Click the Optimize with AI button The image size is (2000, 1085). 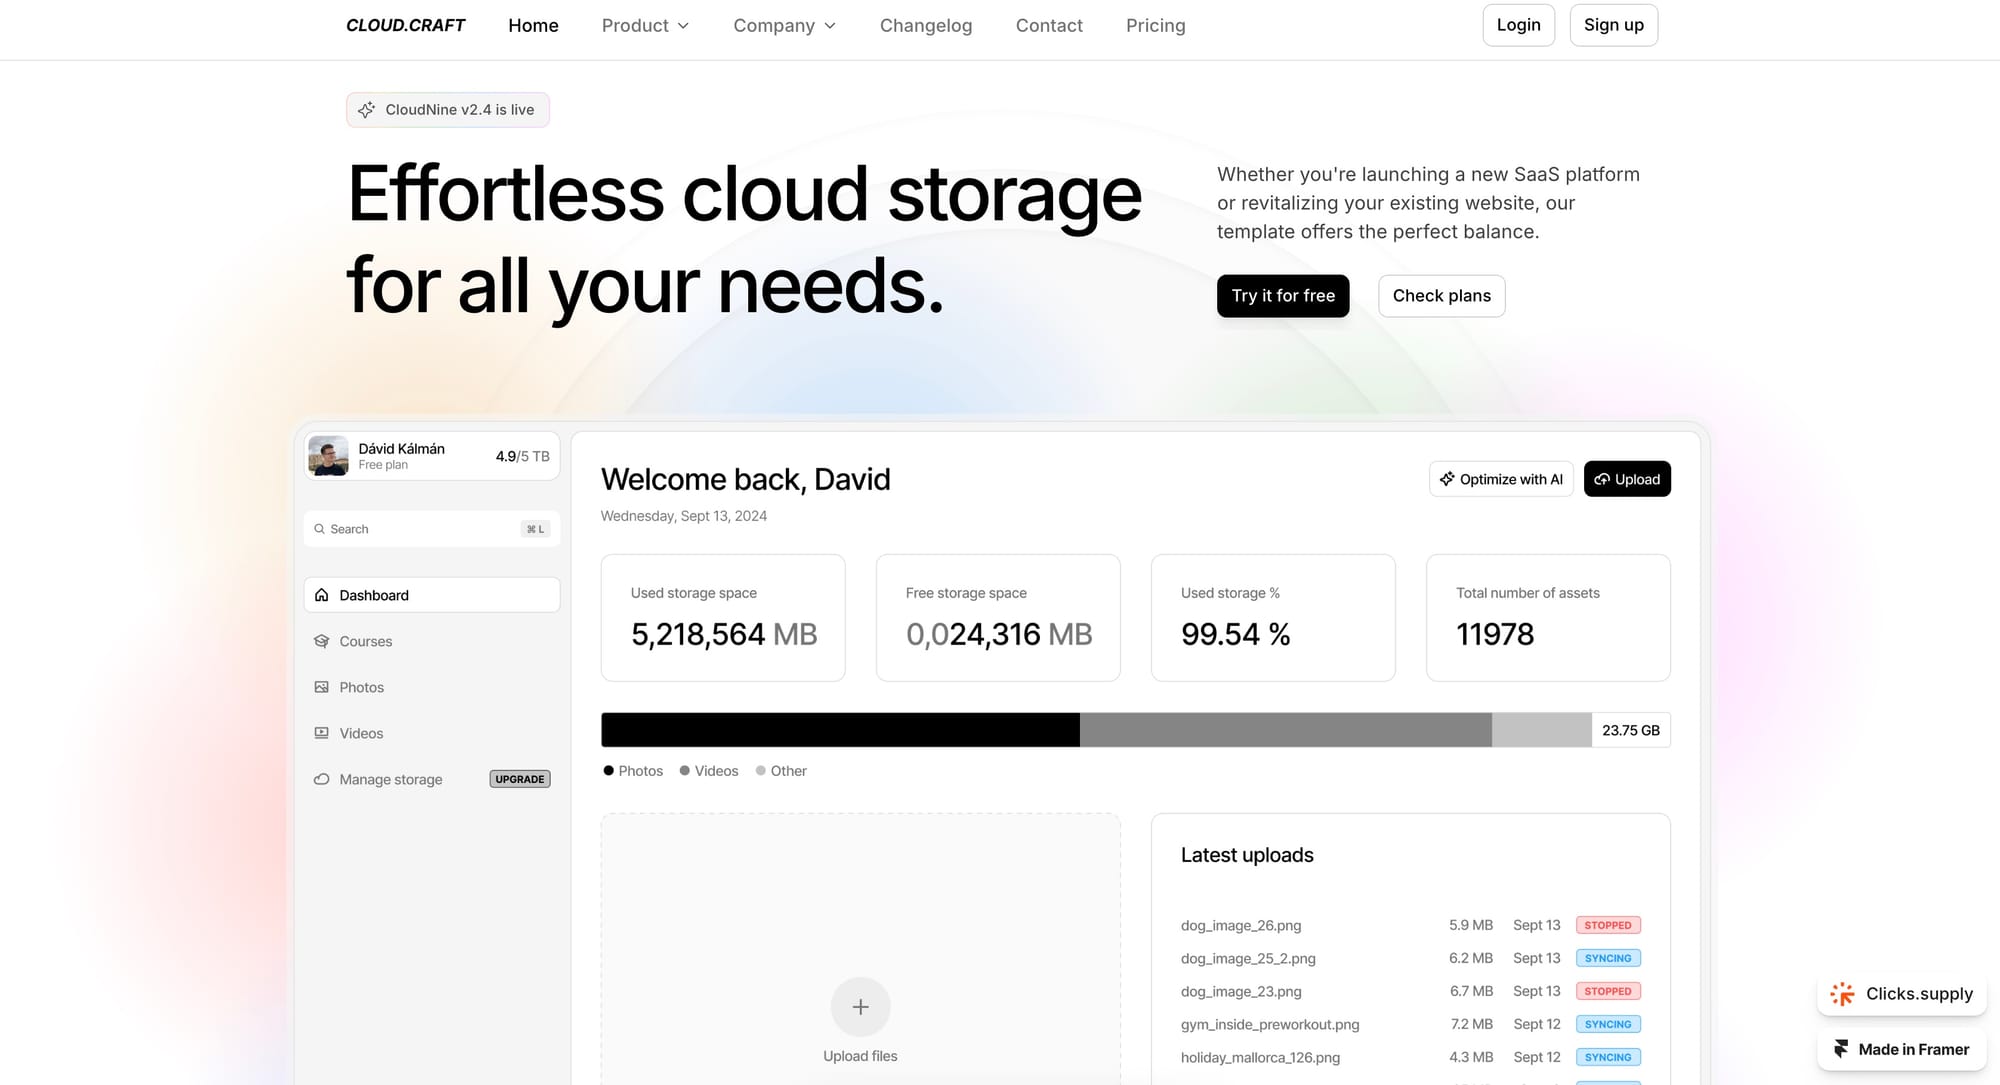click(1500, 479)
